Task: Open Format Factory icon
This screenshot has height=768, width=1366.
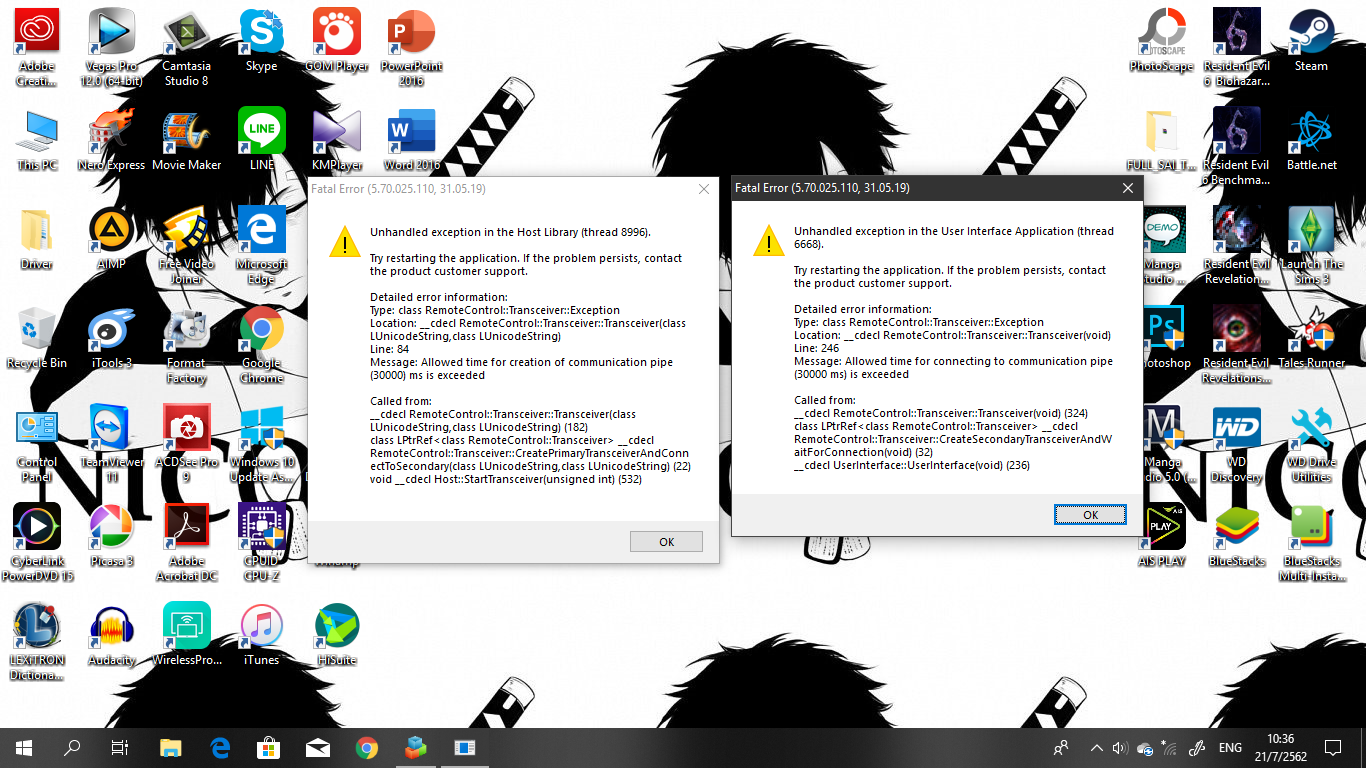Action: pyautogui.click(x=186, y=343)
